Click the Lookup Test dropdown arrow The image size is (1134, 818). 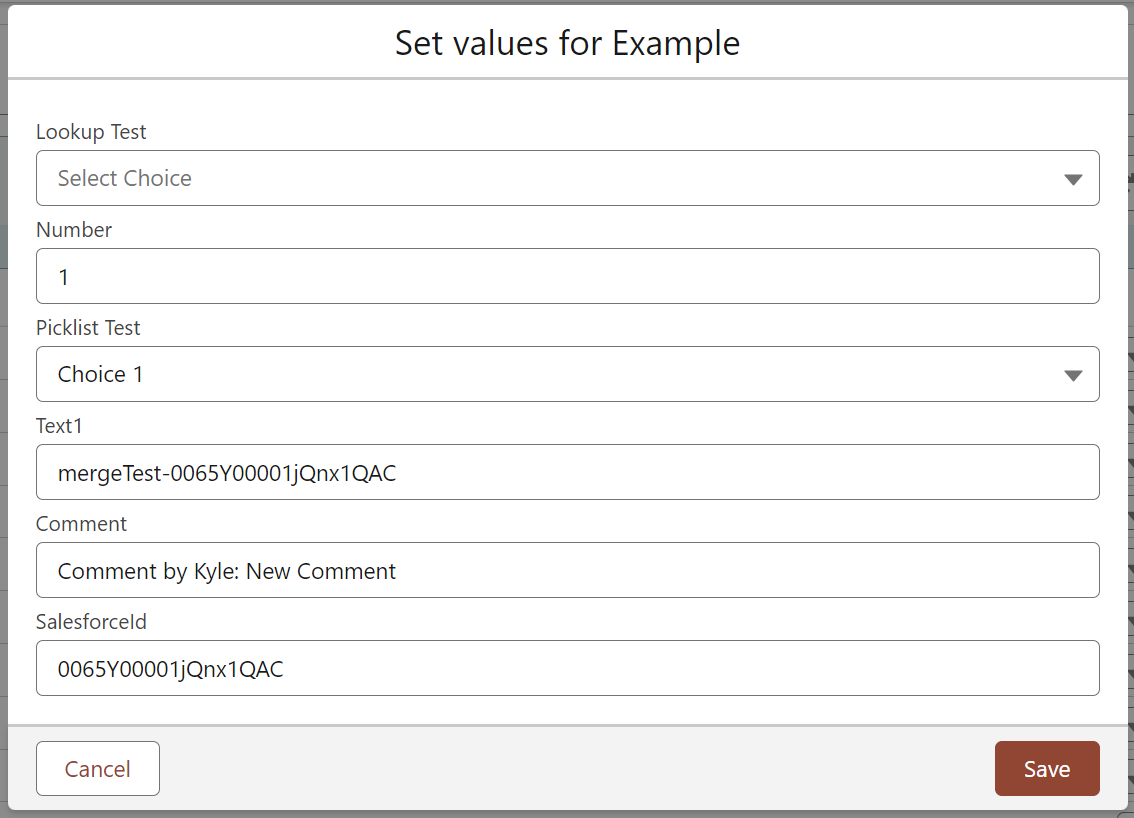(x=1073, y=179)
